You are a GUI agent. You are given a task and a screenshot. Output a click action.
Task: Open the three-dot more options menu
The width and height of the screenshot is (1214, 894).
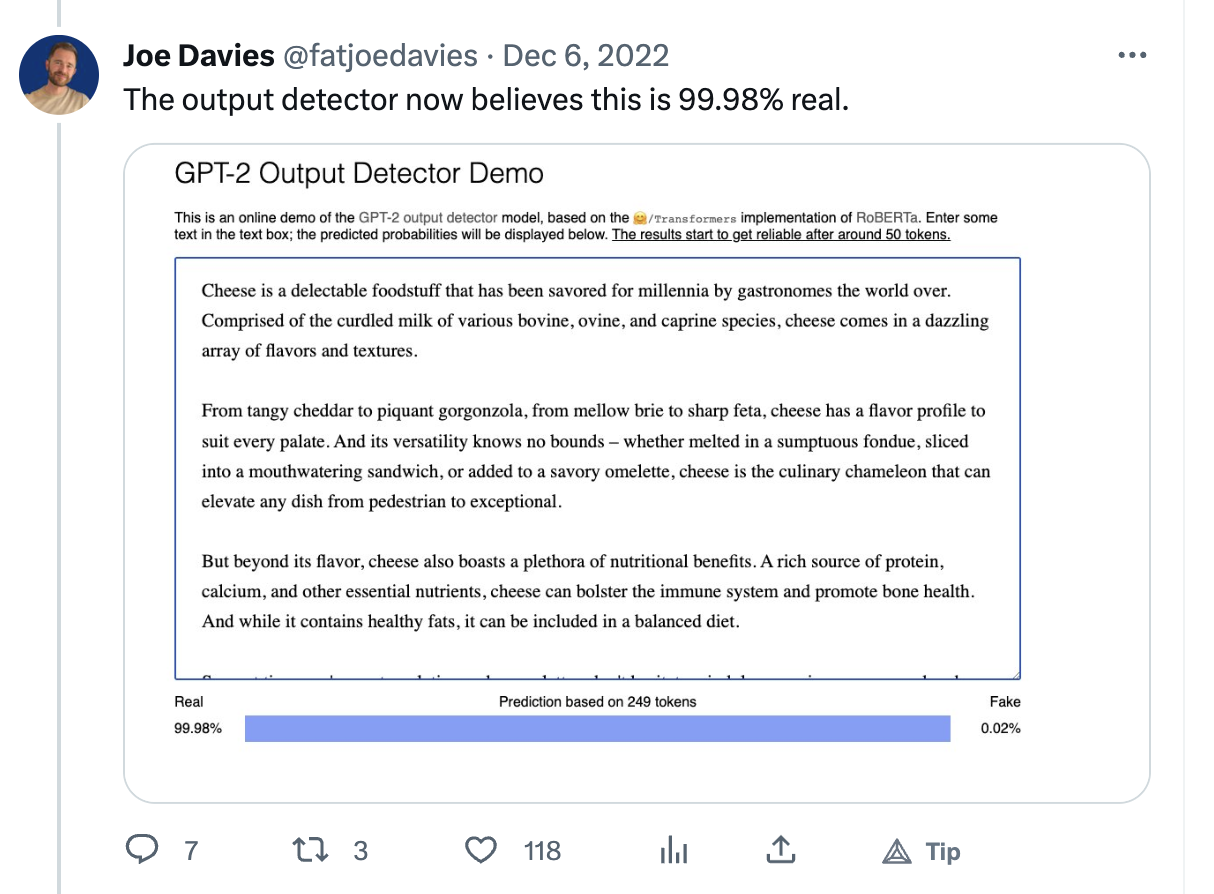tap(1131, 56)
